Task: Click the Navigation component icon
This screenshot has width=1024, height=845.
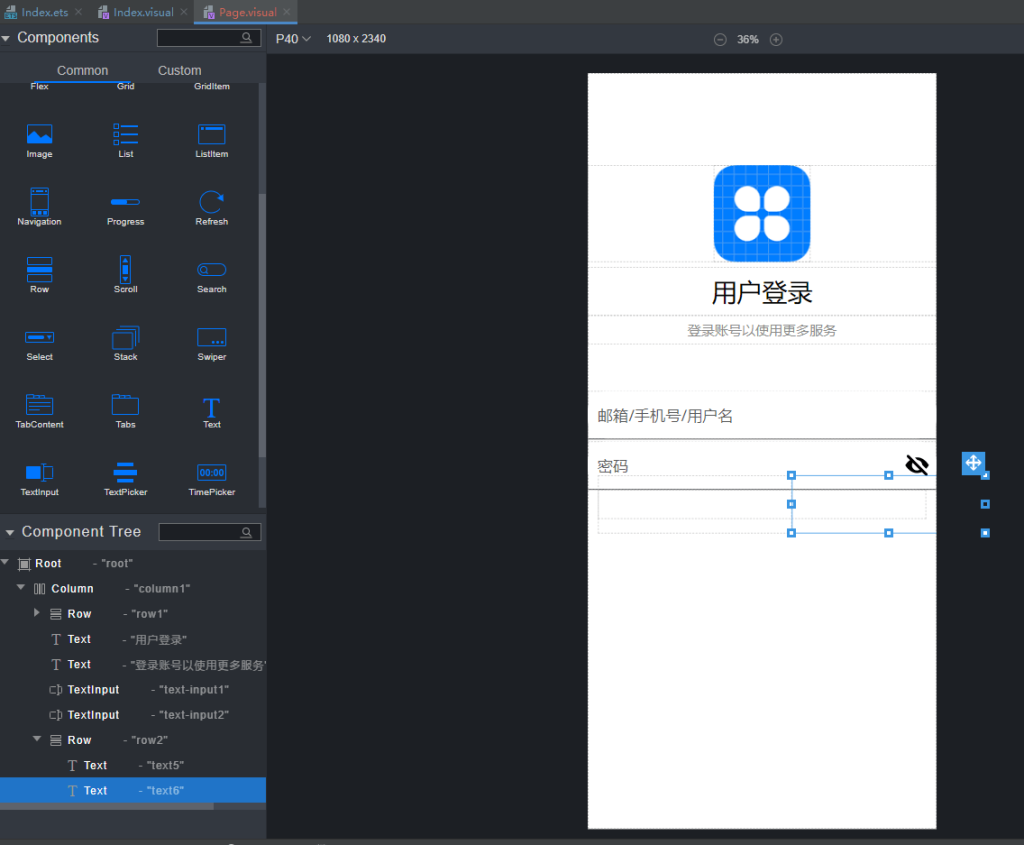Action: [39, 201]
